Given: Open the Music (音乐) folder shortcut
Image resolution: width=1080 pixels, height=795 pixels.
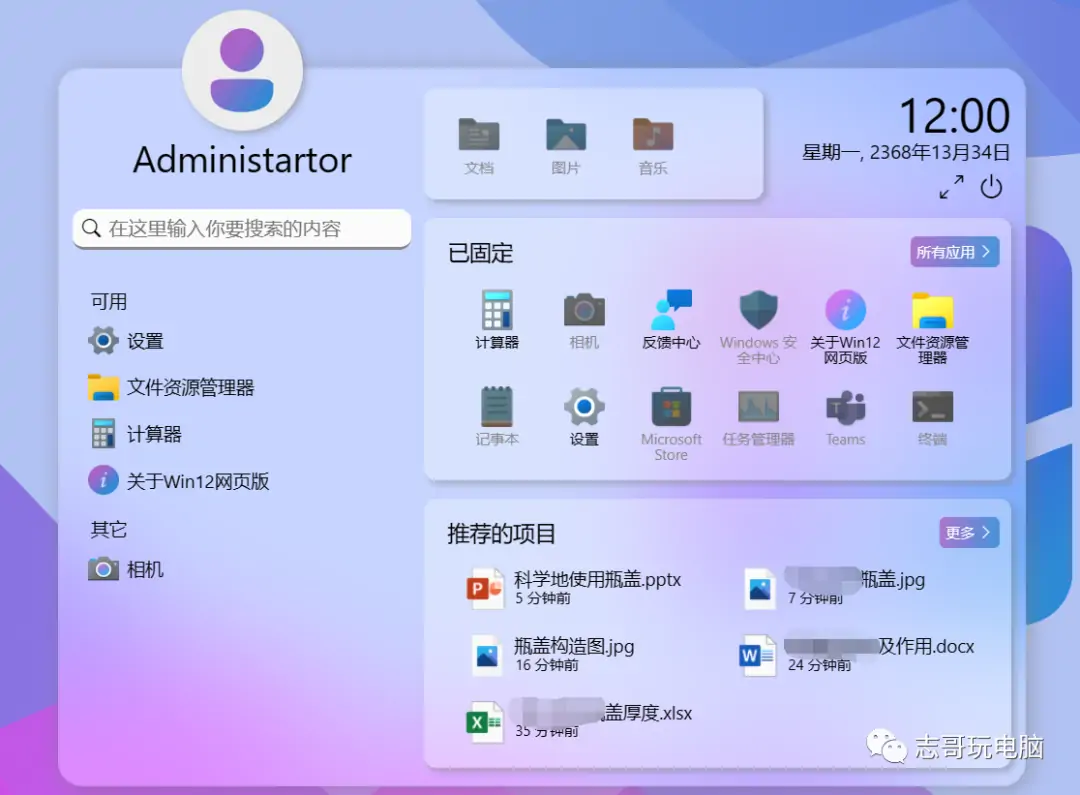Looking at the screenshot, I should [653, 145].
